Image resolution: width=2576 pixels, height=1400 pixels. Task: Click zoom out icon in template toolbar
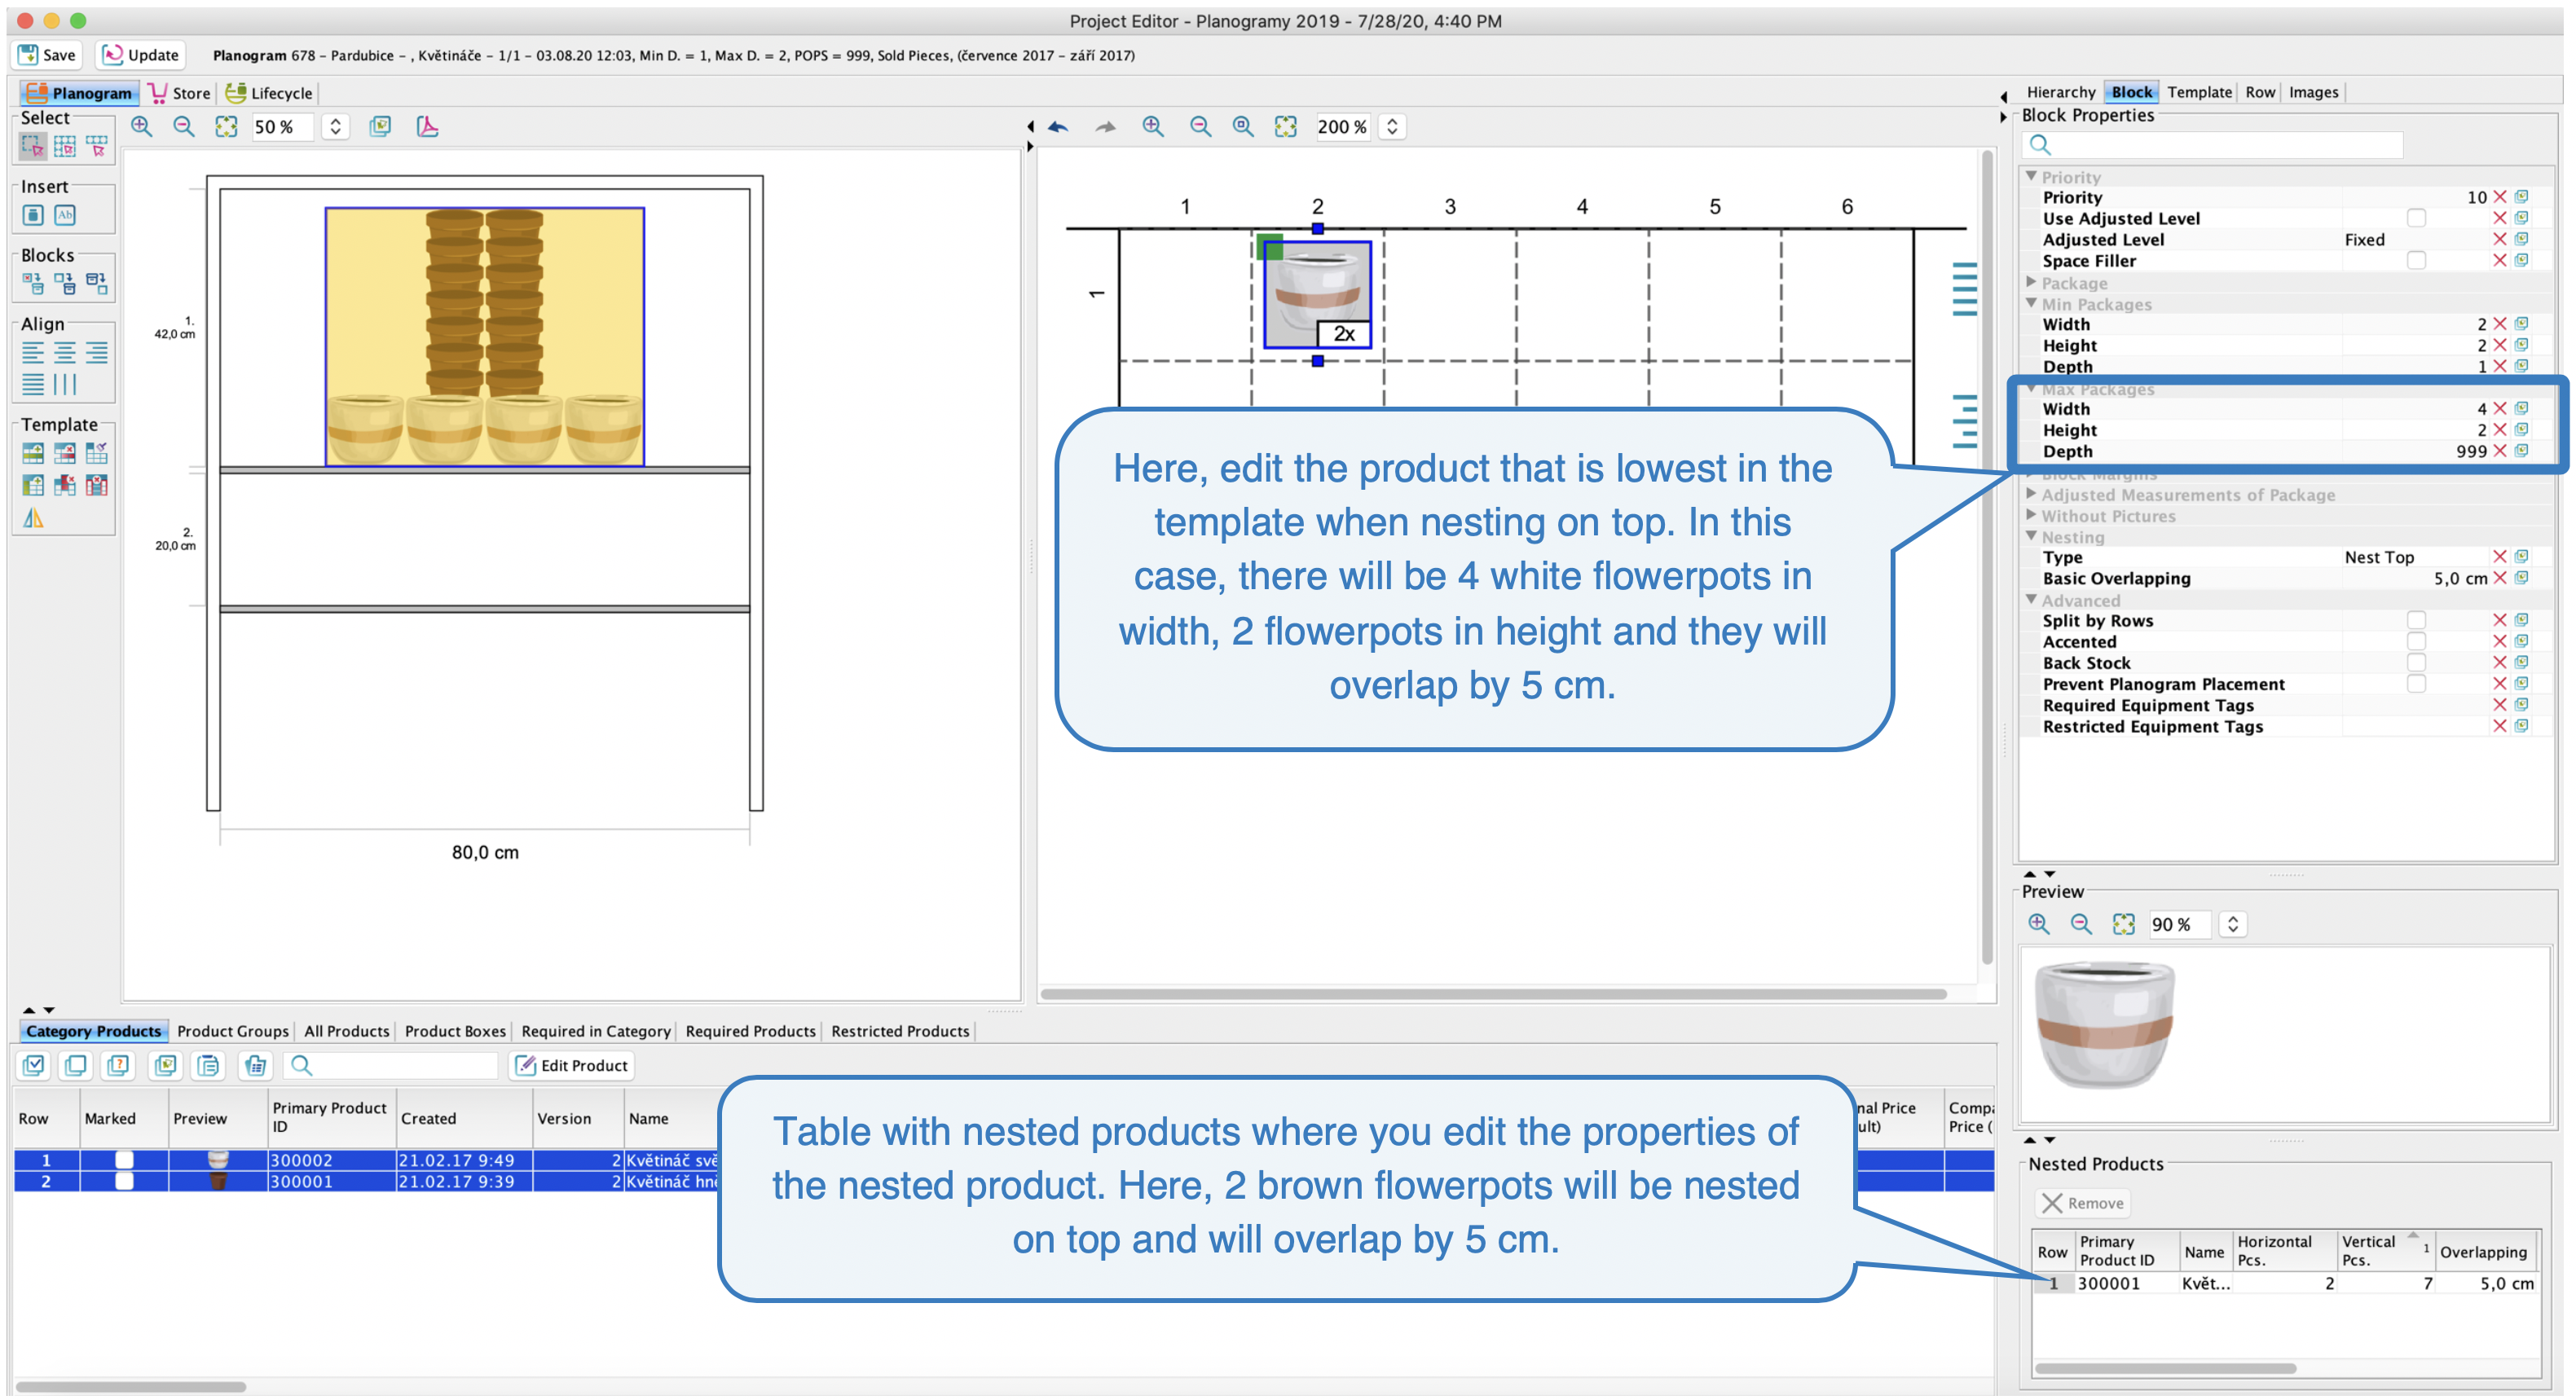point(1200,127)
